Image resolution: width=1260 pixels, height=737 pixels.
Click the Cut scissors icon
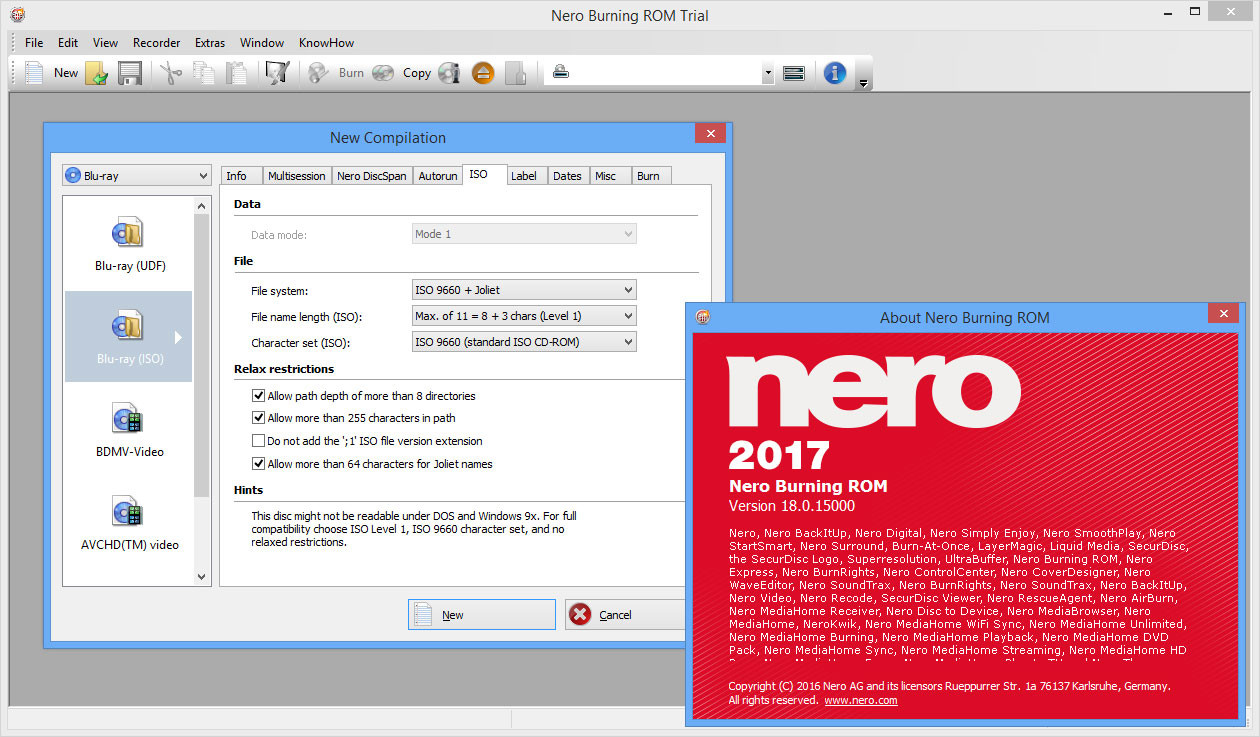point(171,73)
